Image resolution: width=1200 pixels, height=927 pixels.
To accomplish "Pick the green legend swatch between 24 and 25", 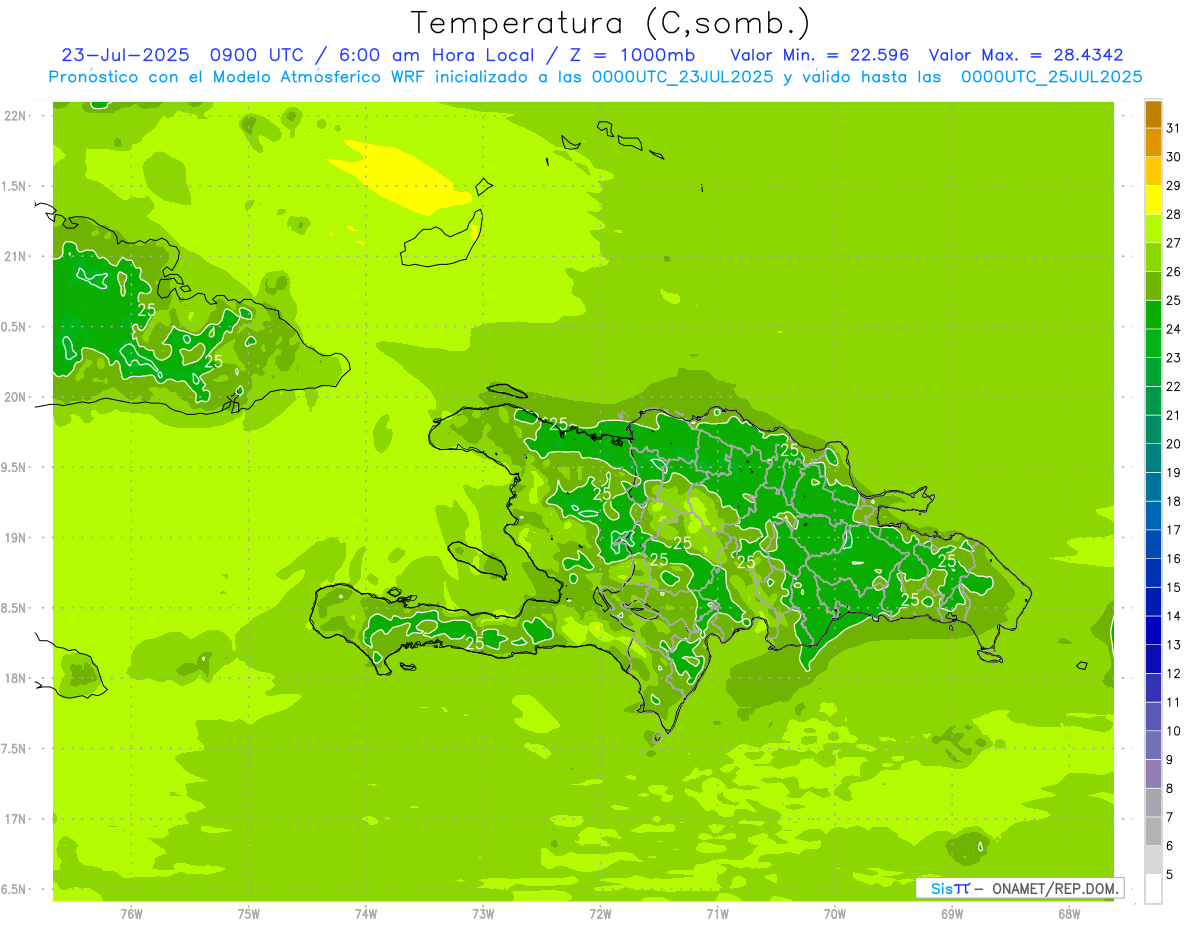I will pos(1153,314).
